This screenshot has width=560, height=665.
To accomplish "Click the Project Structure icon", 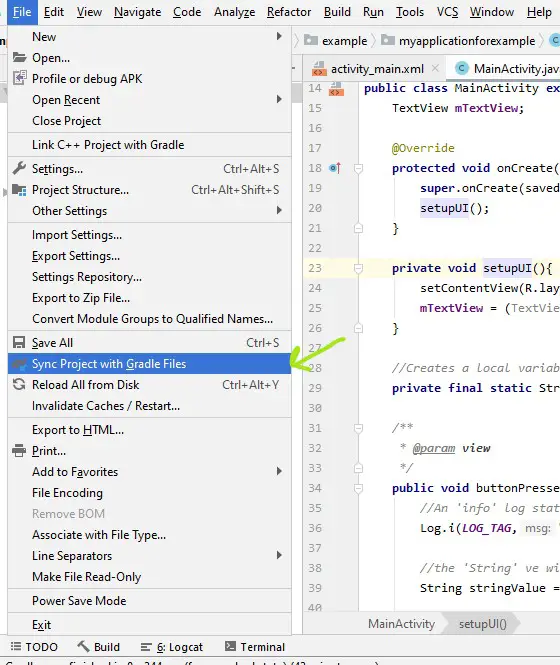I will click(19, 190).
